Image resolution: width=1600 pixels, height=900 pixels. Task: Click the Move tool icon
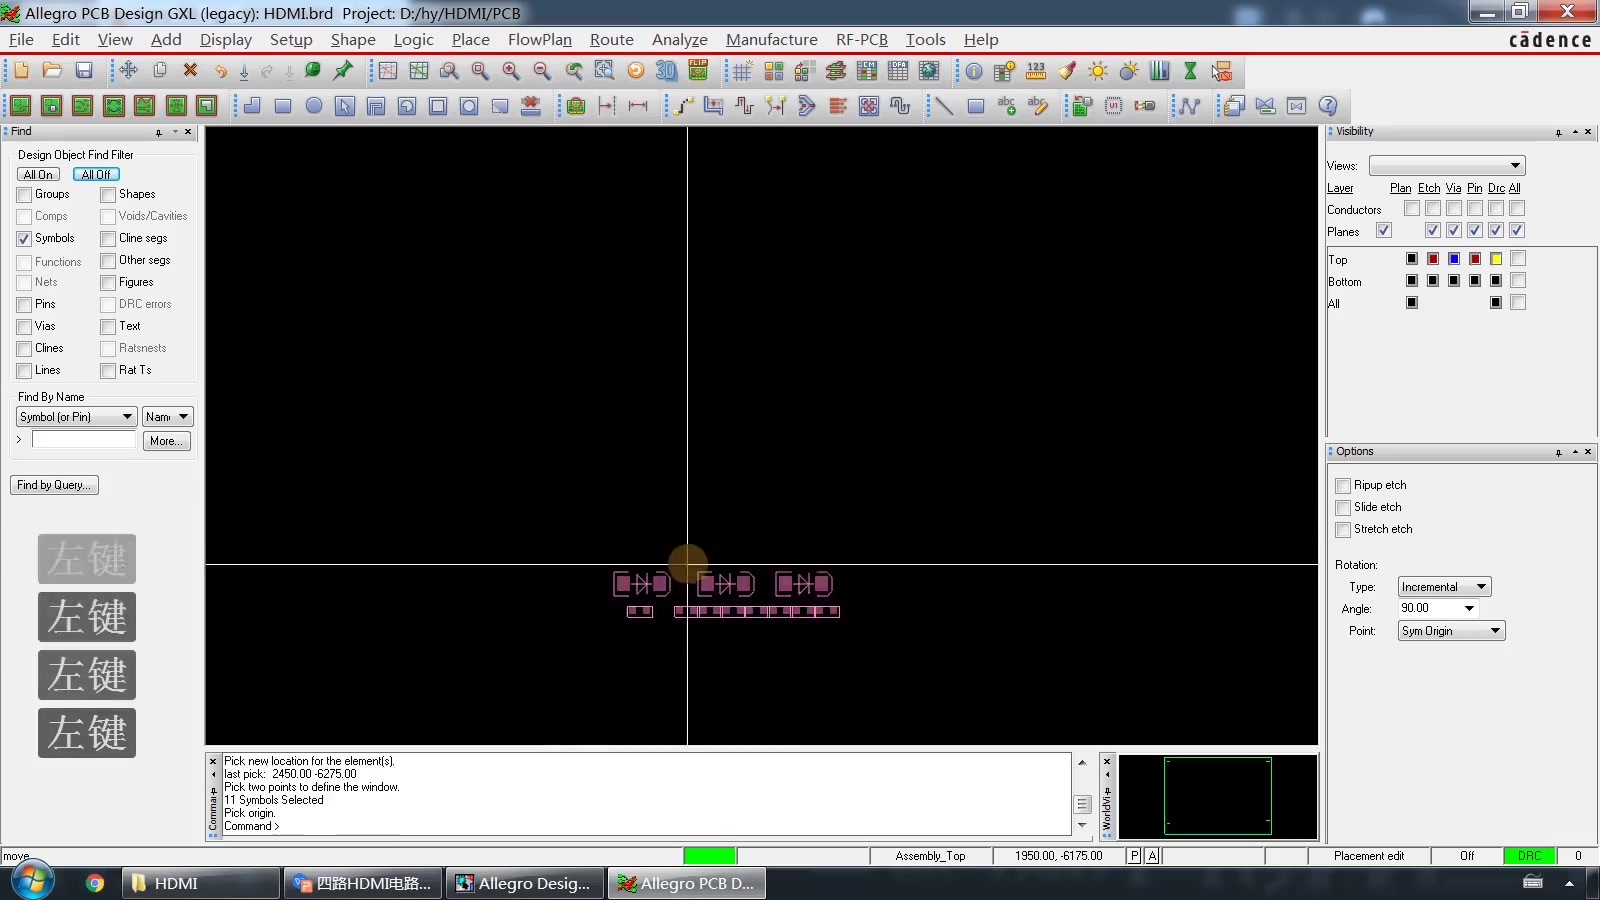point(128,70)
